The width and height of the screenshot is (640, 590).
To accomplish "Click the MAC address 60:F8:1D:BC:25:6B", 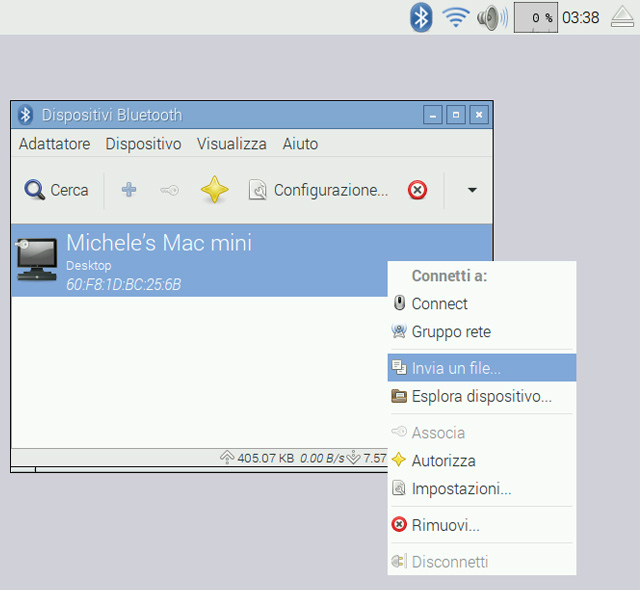I will point(124,284).
